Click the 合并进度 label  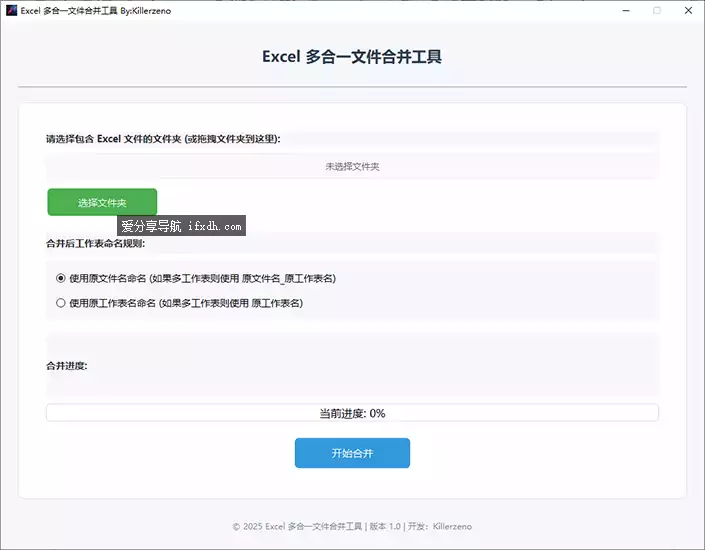coord(67,366)
